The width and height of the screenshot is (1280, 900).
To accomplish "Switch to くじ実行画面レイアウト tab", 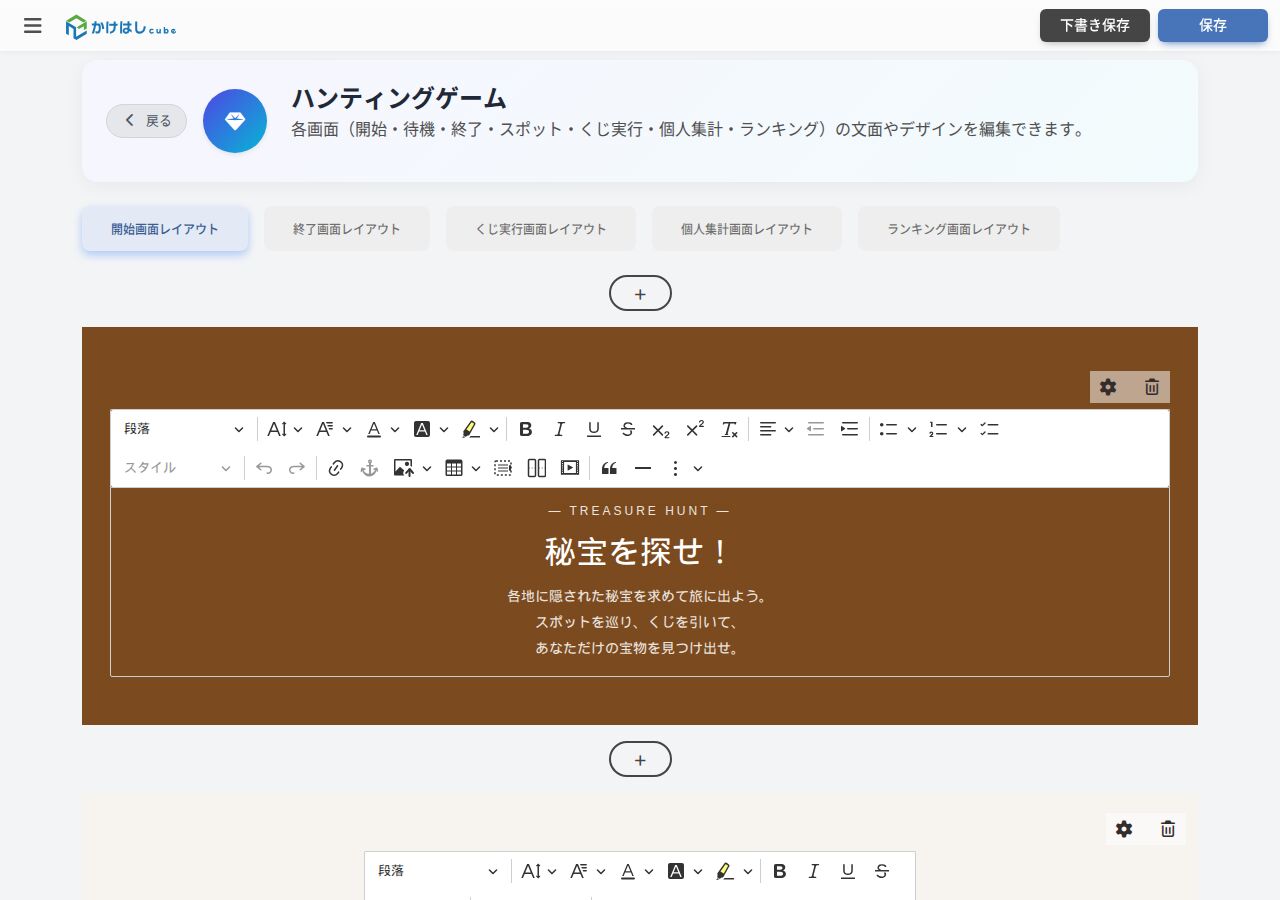I will (541, 229).
